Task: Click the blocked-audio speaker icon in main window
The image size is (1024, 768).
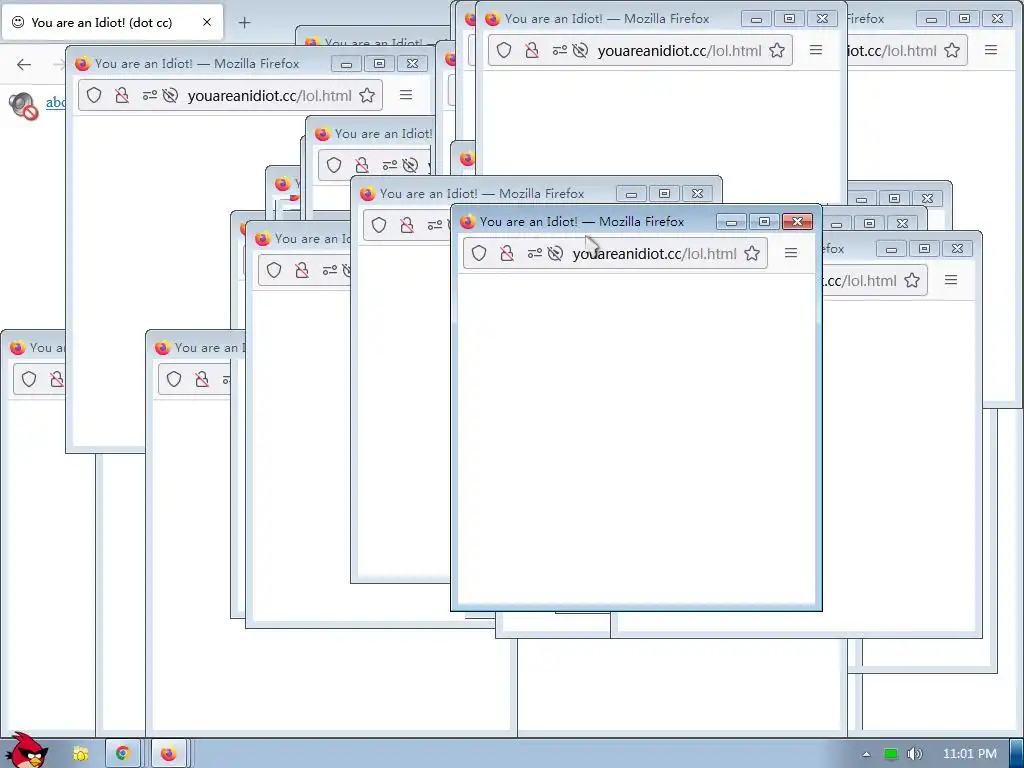Action: point(24,106)
